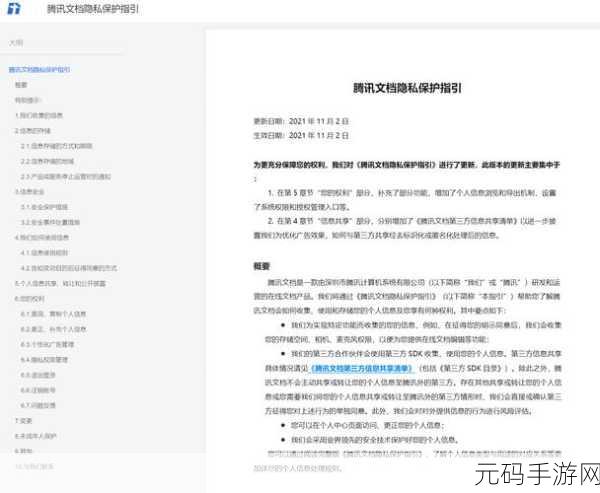Open outline item 3.1 安全保护措施

tap(44, 207)
